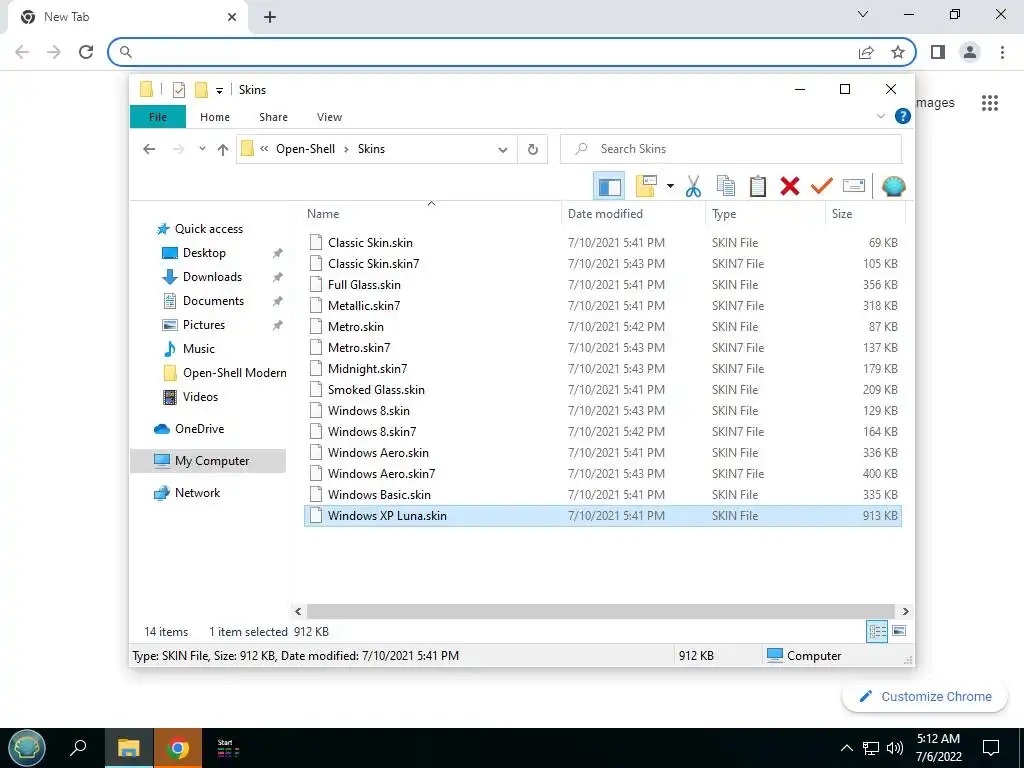Open Explorer help question mark icon

pos(903,116)
